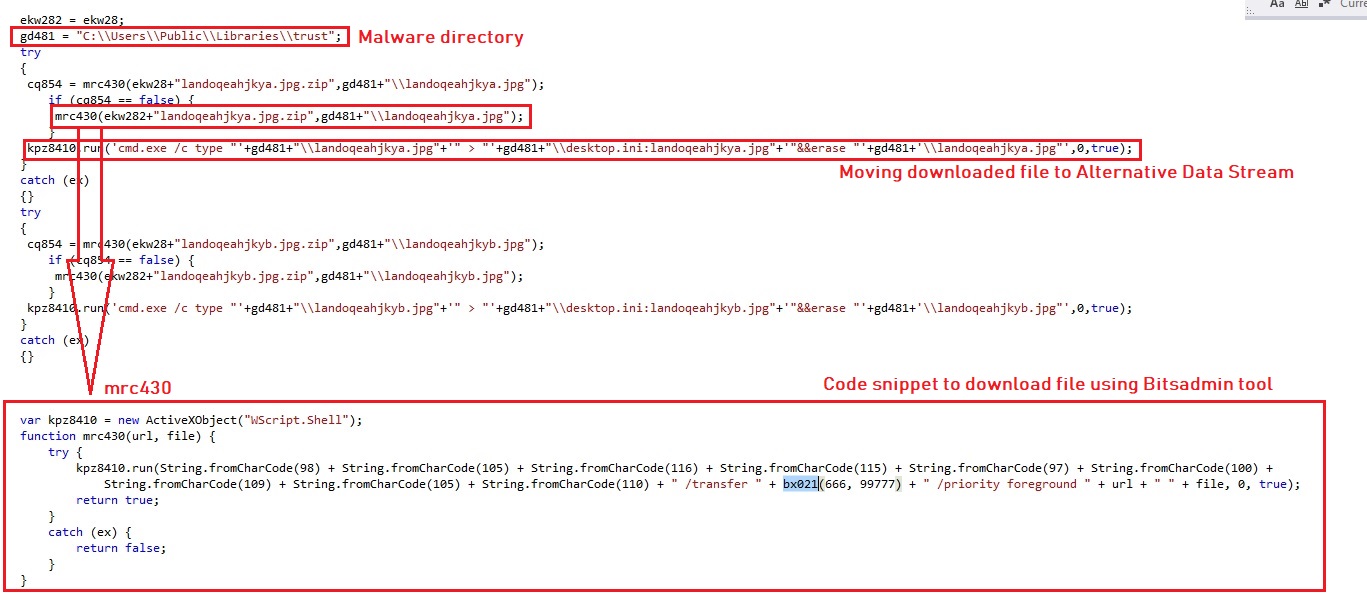This screenshot has height=598, width=1367.
Task: Click the String.fromCharCode(116) expression
Action: pos(618,468)
